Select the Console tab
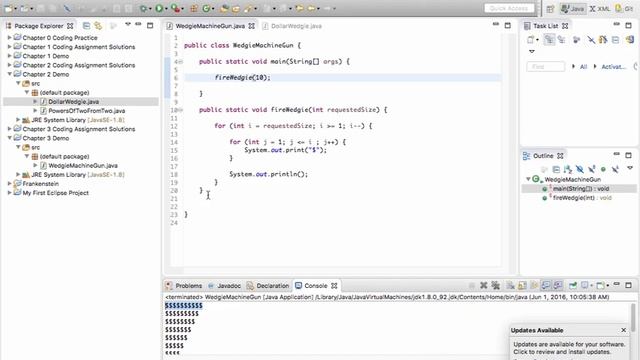The width and height of the screenshot is (640, 360). tap(316, 286)
